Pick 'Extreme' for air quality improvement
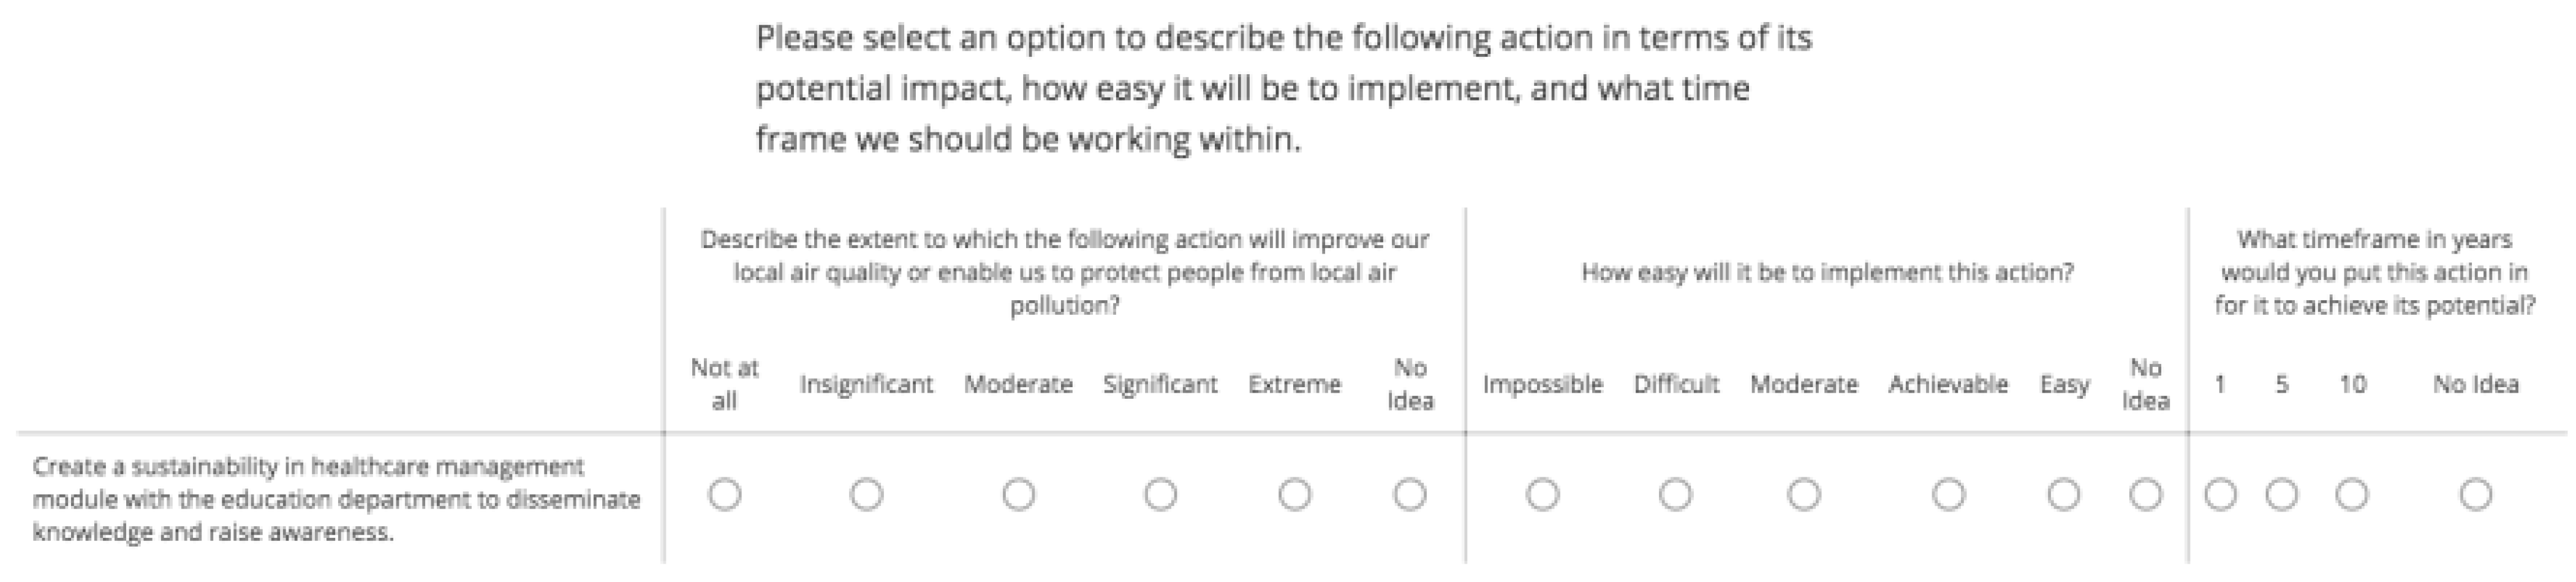This screenshot has height=582, width=2576. [x=1294, y=494]
